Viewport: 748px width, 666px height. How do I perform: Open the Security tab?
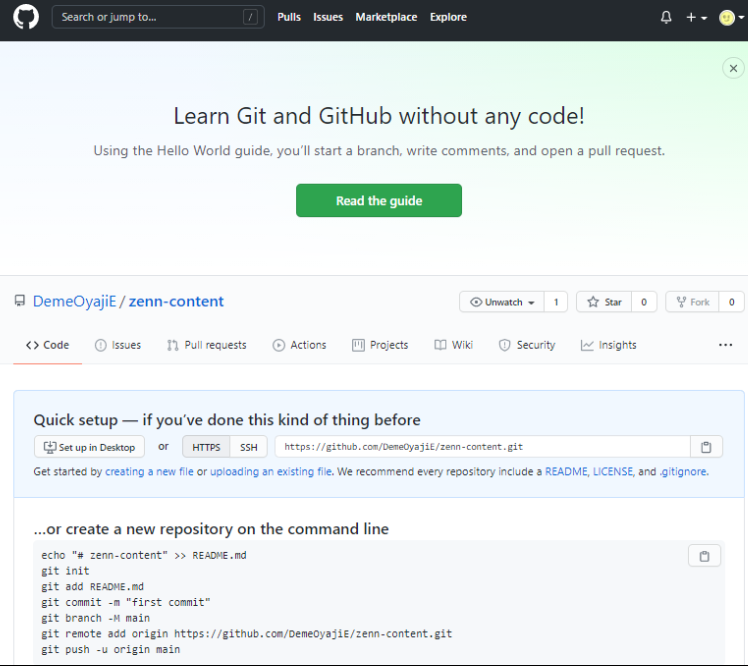pos(527,345)
